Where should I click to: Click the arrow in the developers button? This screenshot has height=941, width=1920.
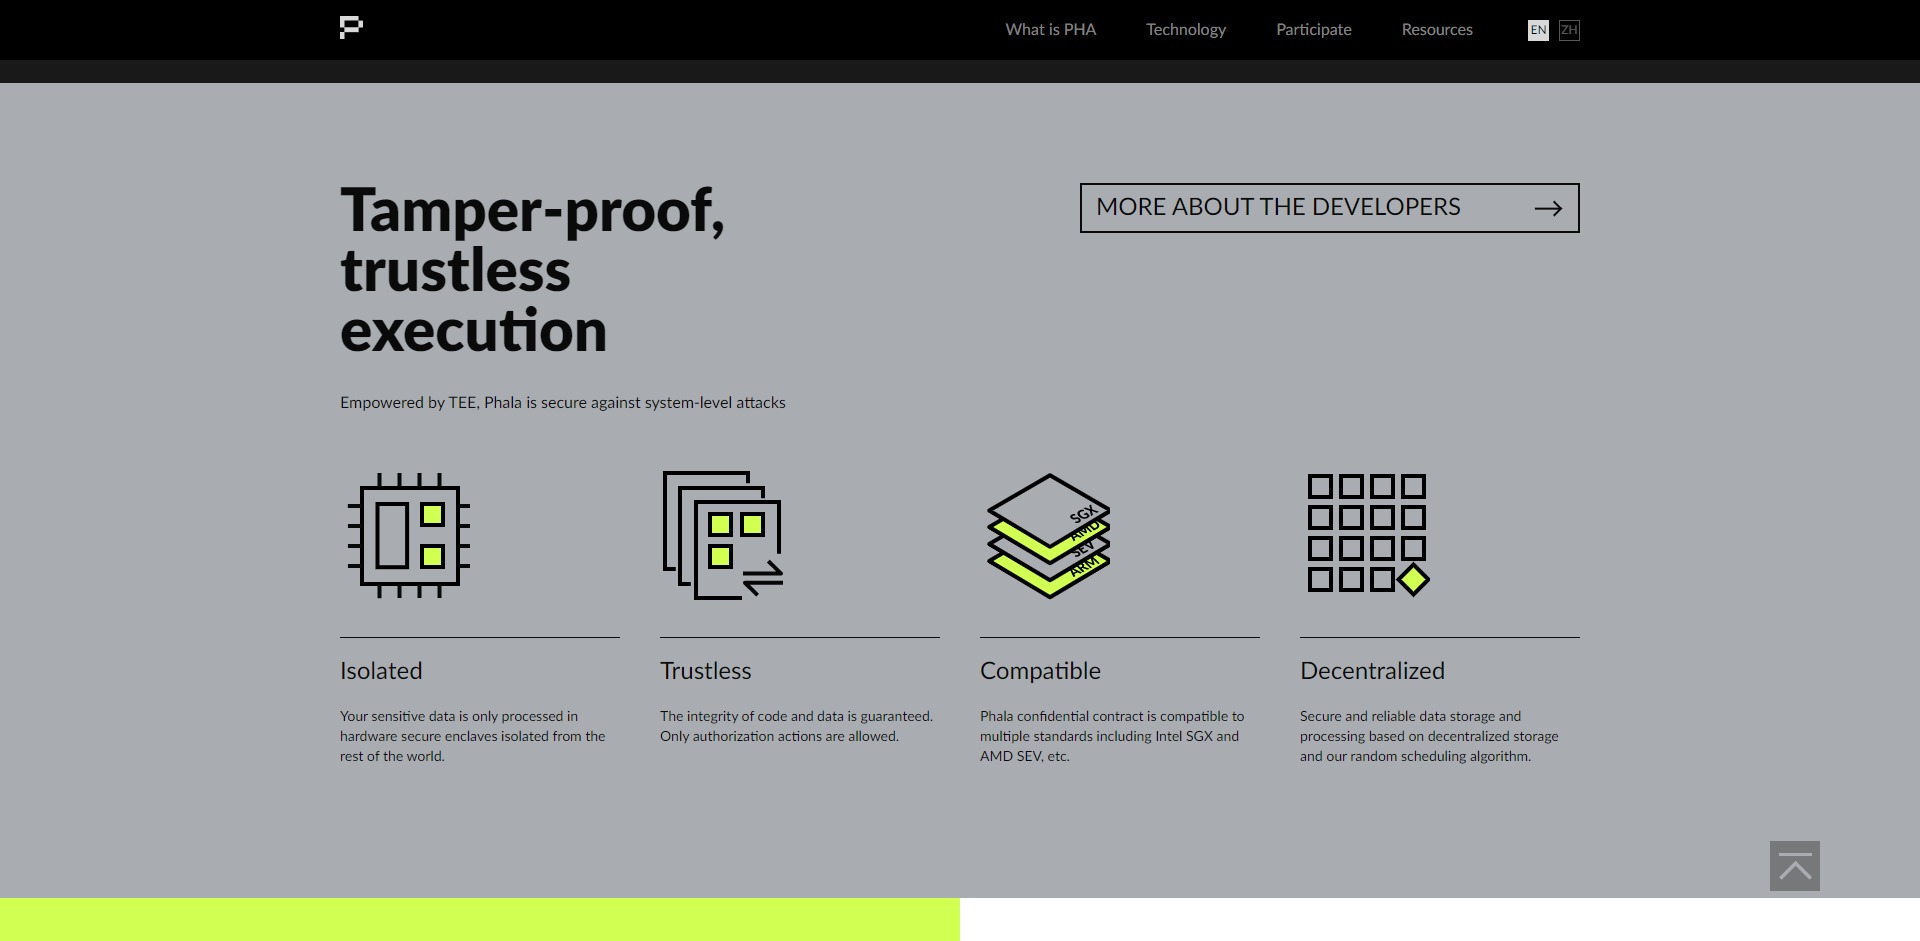coord(1548,208)
